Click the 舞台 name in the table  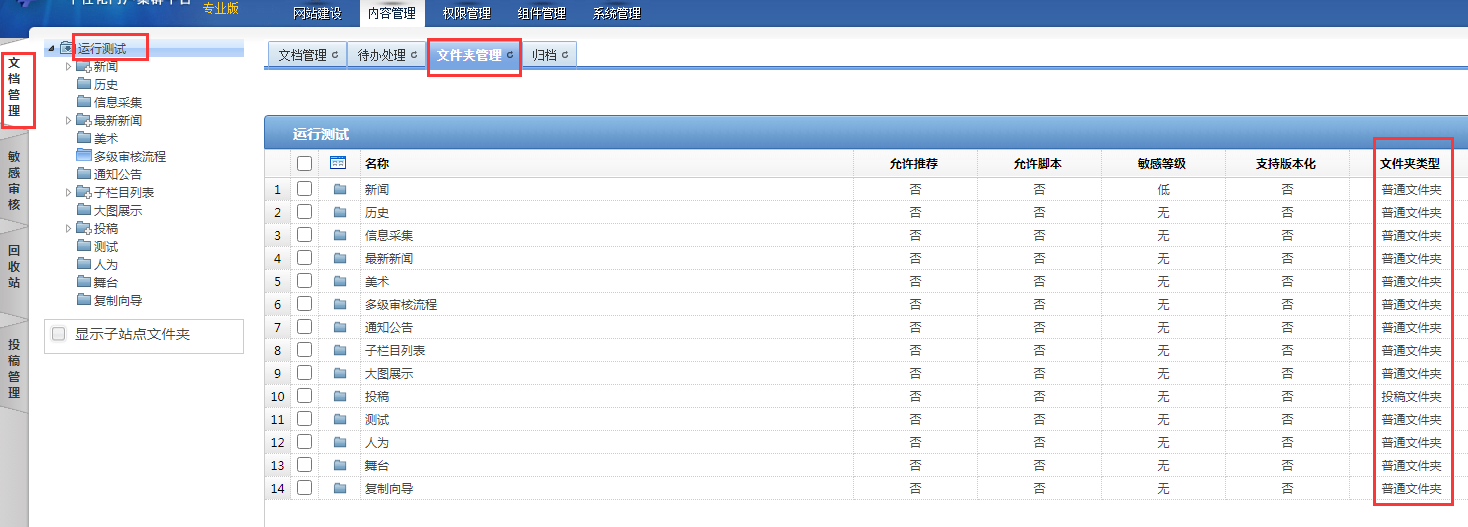tap(376, 466)
